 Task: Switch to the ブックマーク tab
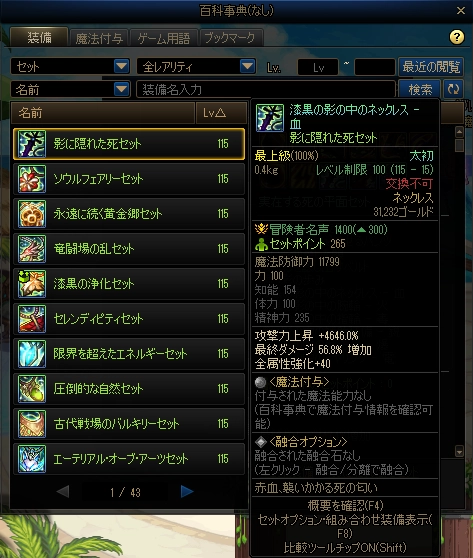(x=231, y=38)
